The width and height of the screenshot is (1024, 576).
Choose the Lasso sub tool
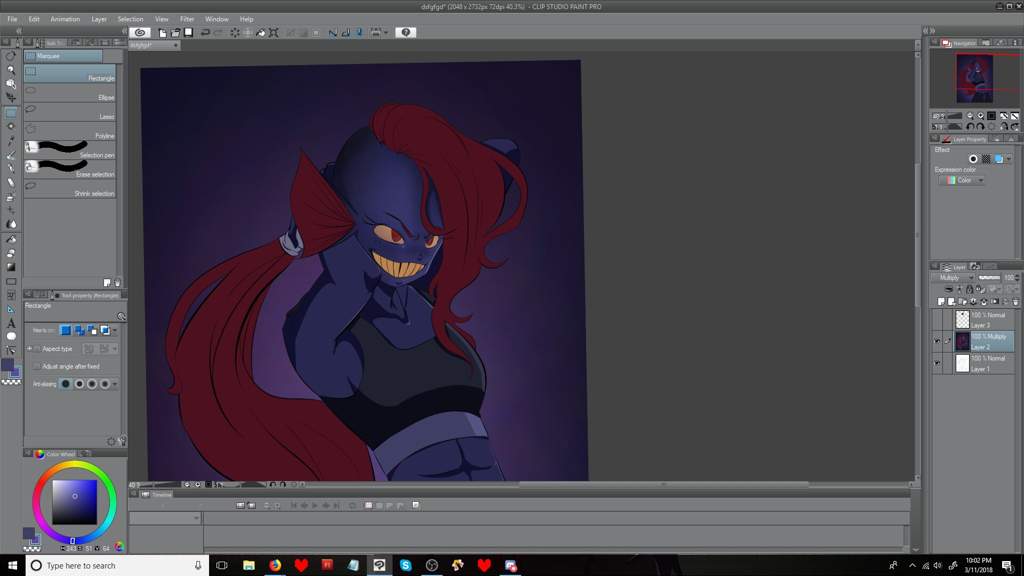pos(70,112)
